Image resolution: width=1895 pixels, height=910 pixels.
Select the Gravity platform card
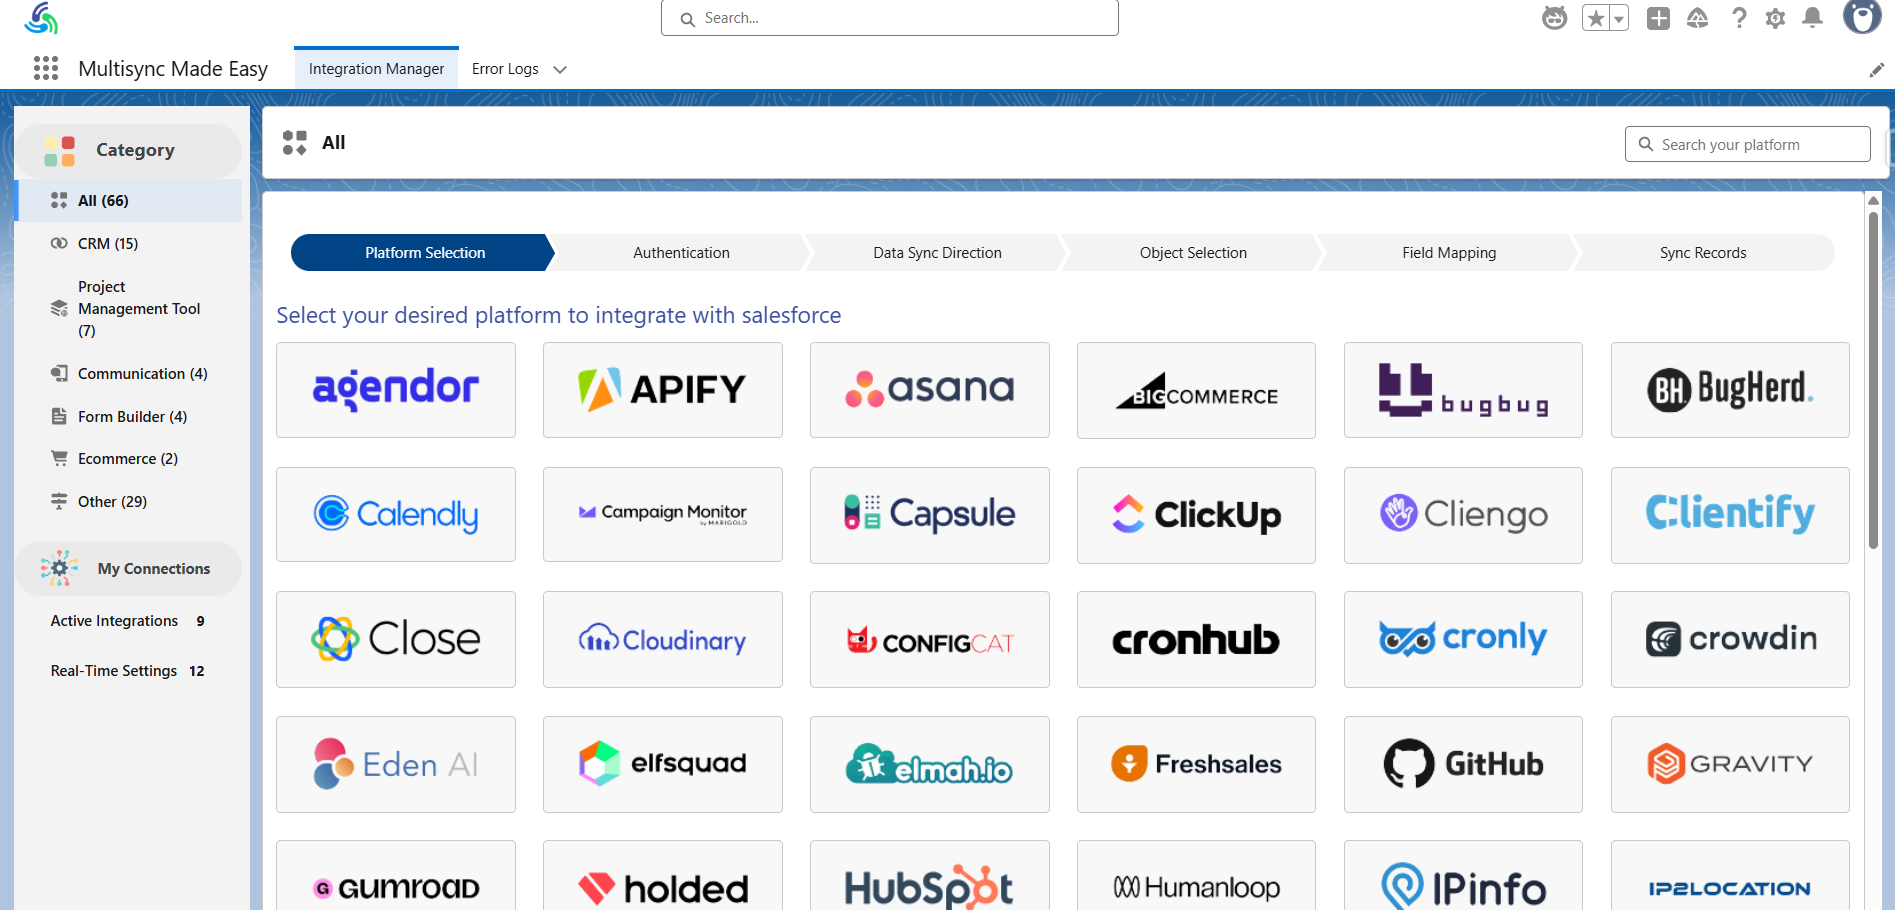pos(1730,764)
